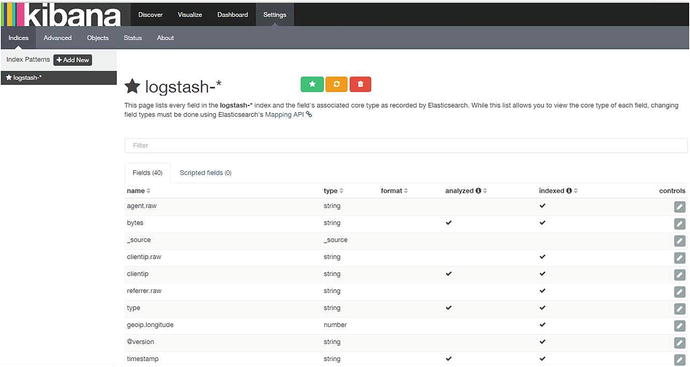The height and width of the screenshot is (367, 690).
Task: Click into the Filter input field
Action: 406,145
